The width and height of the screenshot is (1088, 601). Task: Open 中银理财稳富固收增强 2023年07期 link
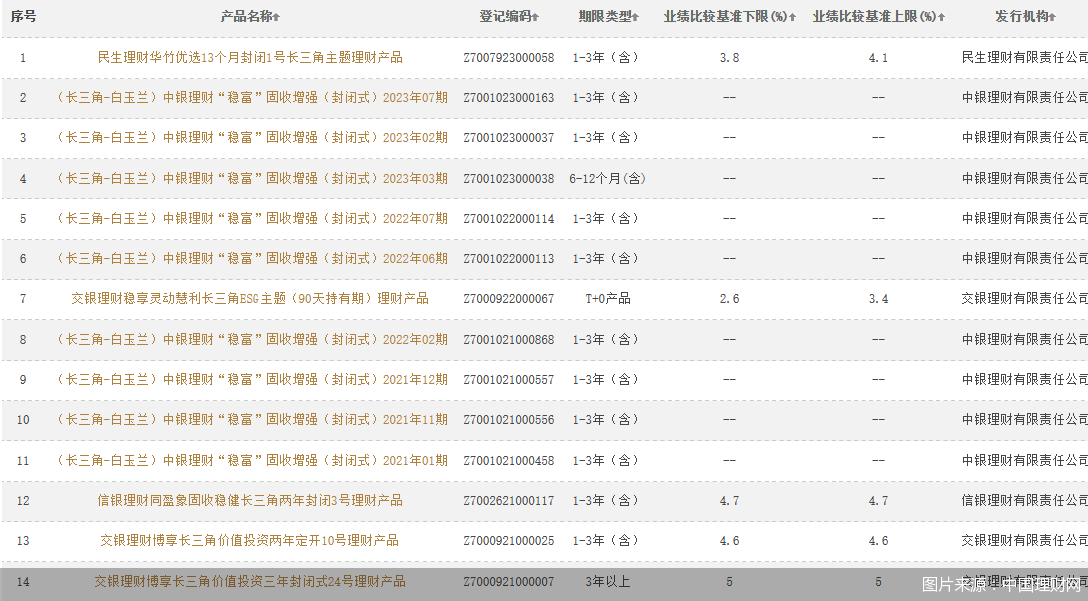tap(250, 98)
